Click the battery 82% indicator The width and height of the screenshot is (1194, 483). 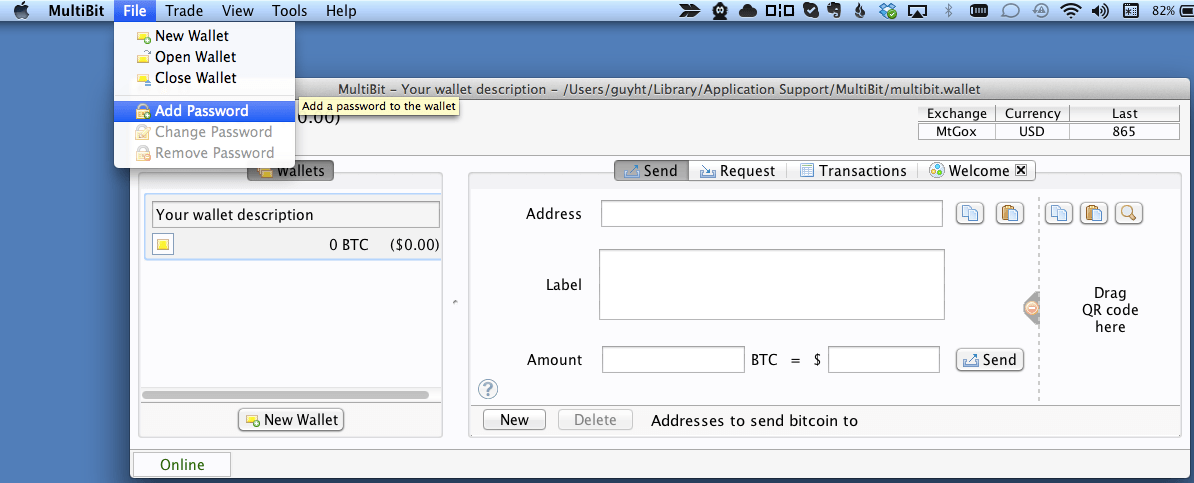tap(1173, 11)
